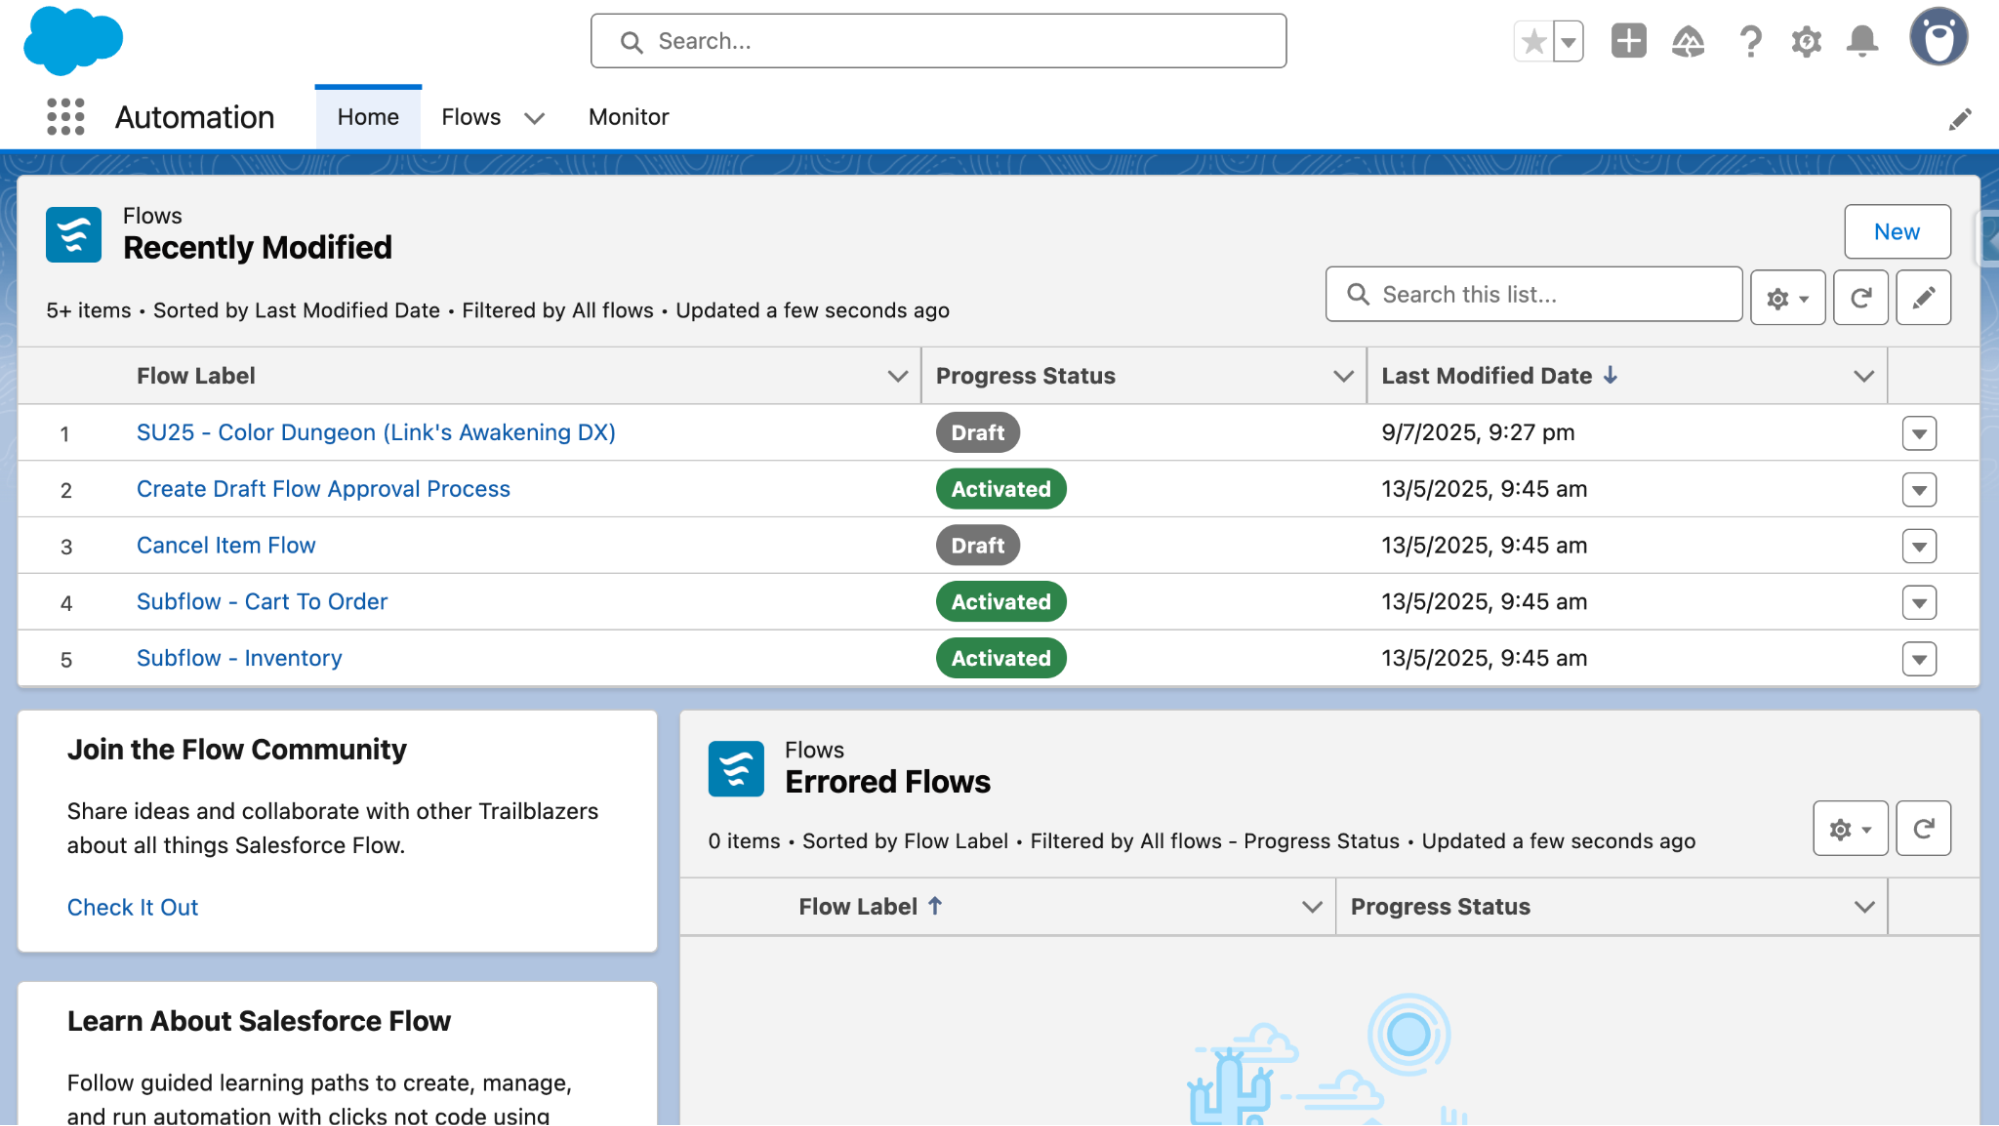The image size is (1999, 1126).
Task: Open the inline edit pencil for Recently Modified
Action: (1923, 296)
